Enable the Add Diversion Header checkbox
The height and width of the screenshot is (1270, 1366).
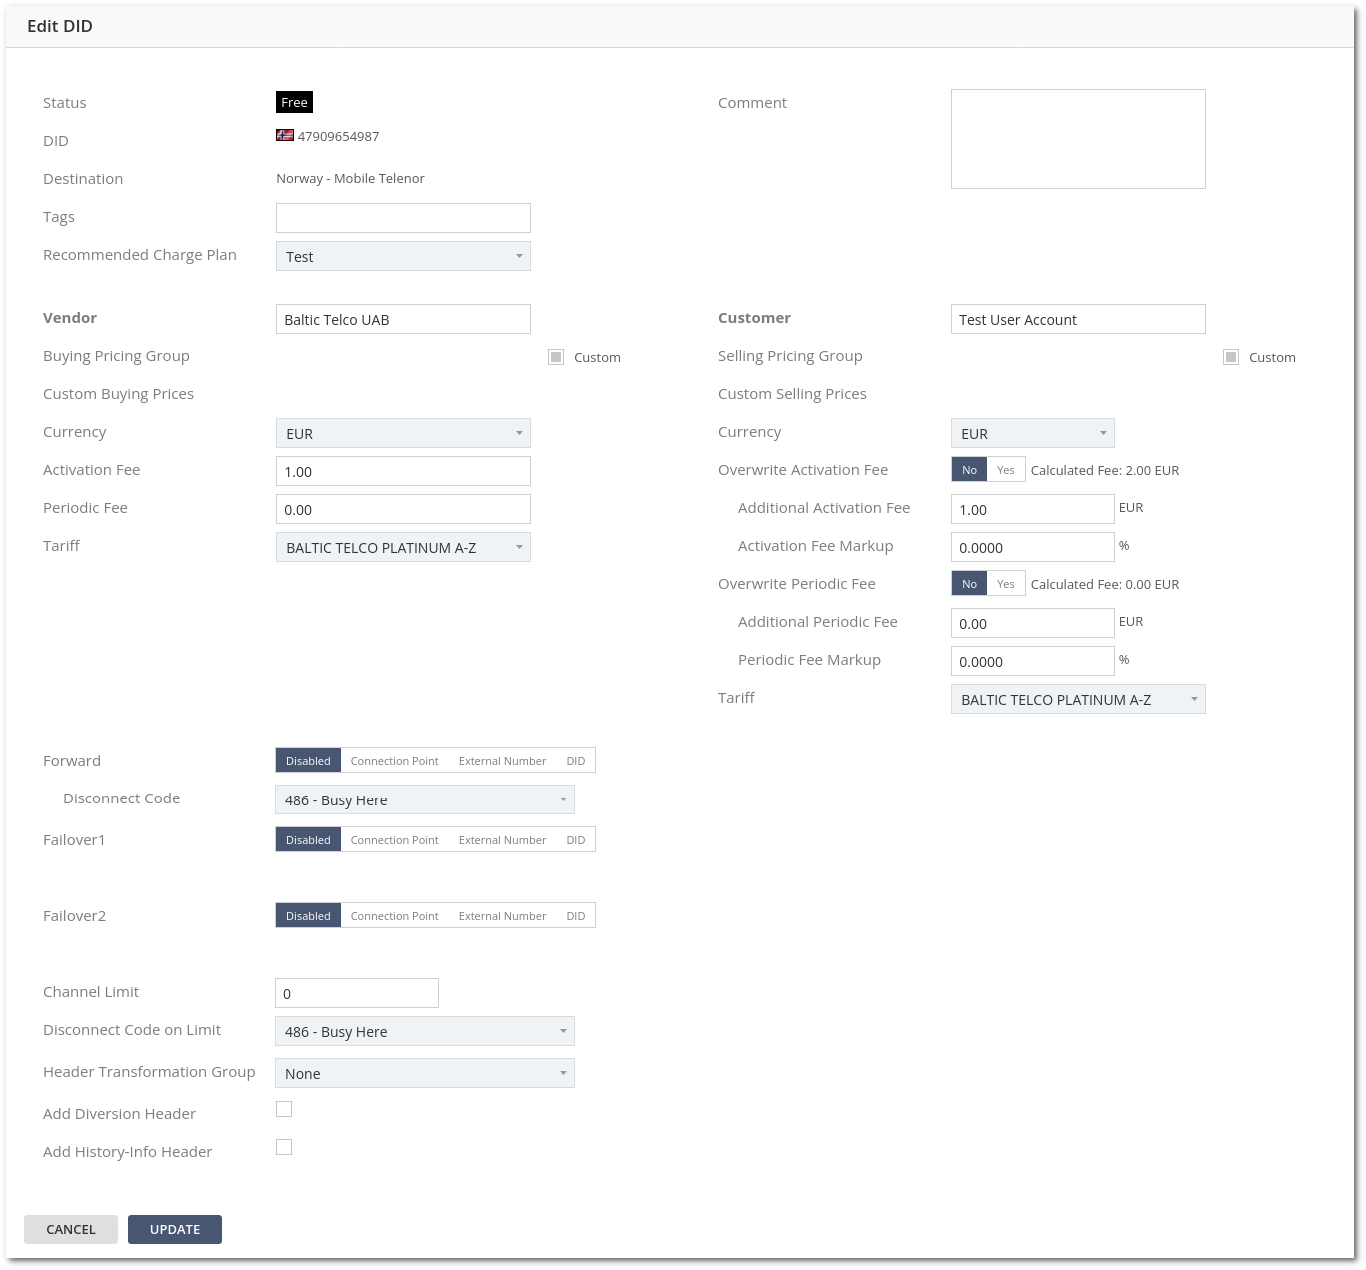(284, 1109)
